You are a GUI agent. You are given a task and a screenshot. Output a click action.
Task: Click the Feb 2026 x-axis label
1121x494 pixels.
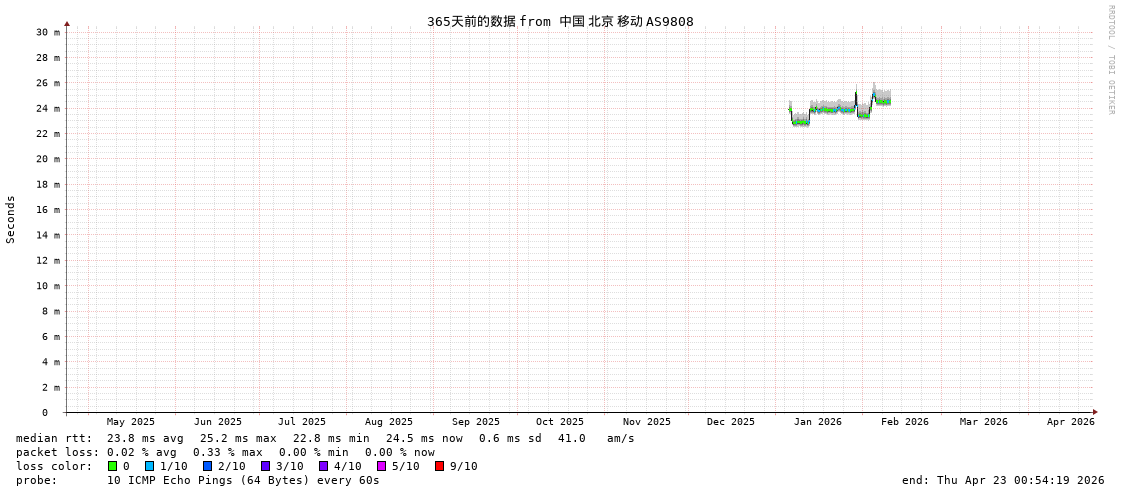click(x=904, y=422)
